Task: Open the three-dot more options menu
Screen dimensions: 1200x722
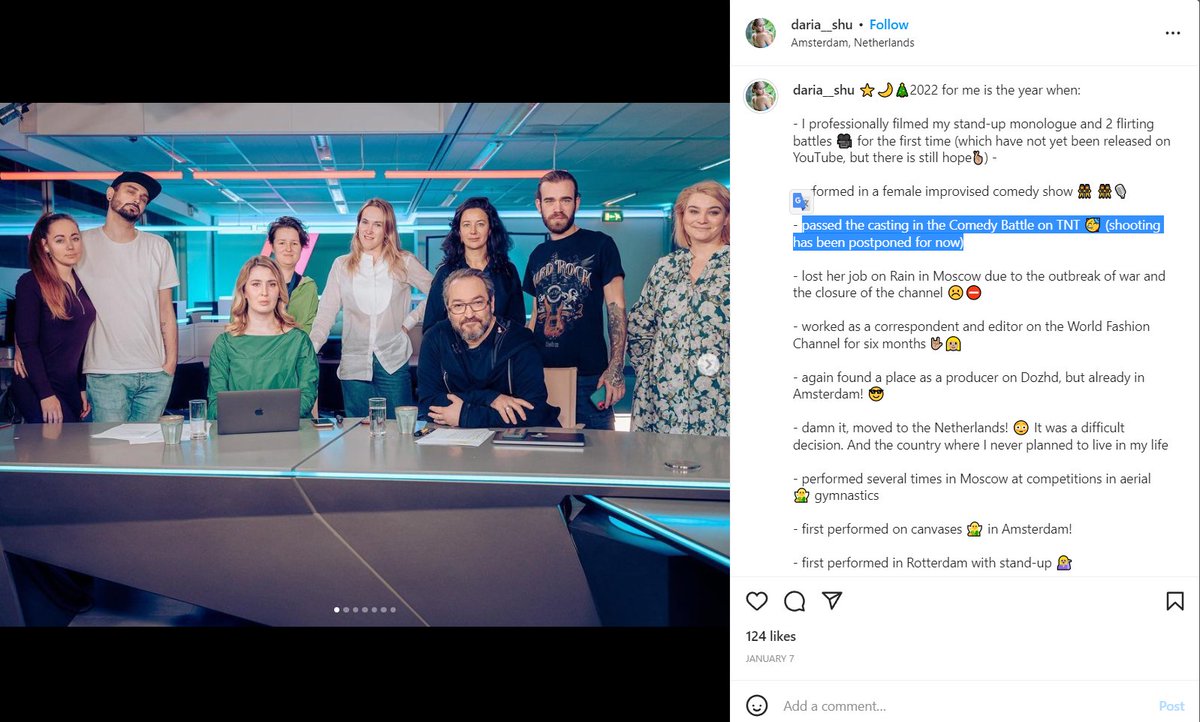Action: [1173, 33]
